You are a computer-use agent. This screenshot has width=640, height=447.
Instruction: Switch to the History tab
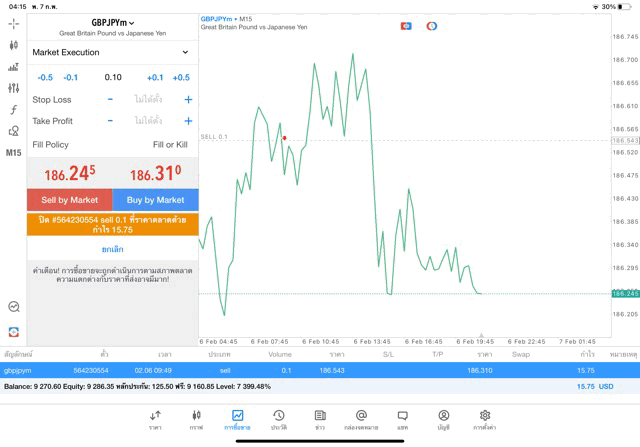(279, 419)
